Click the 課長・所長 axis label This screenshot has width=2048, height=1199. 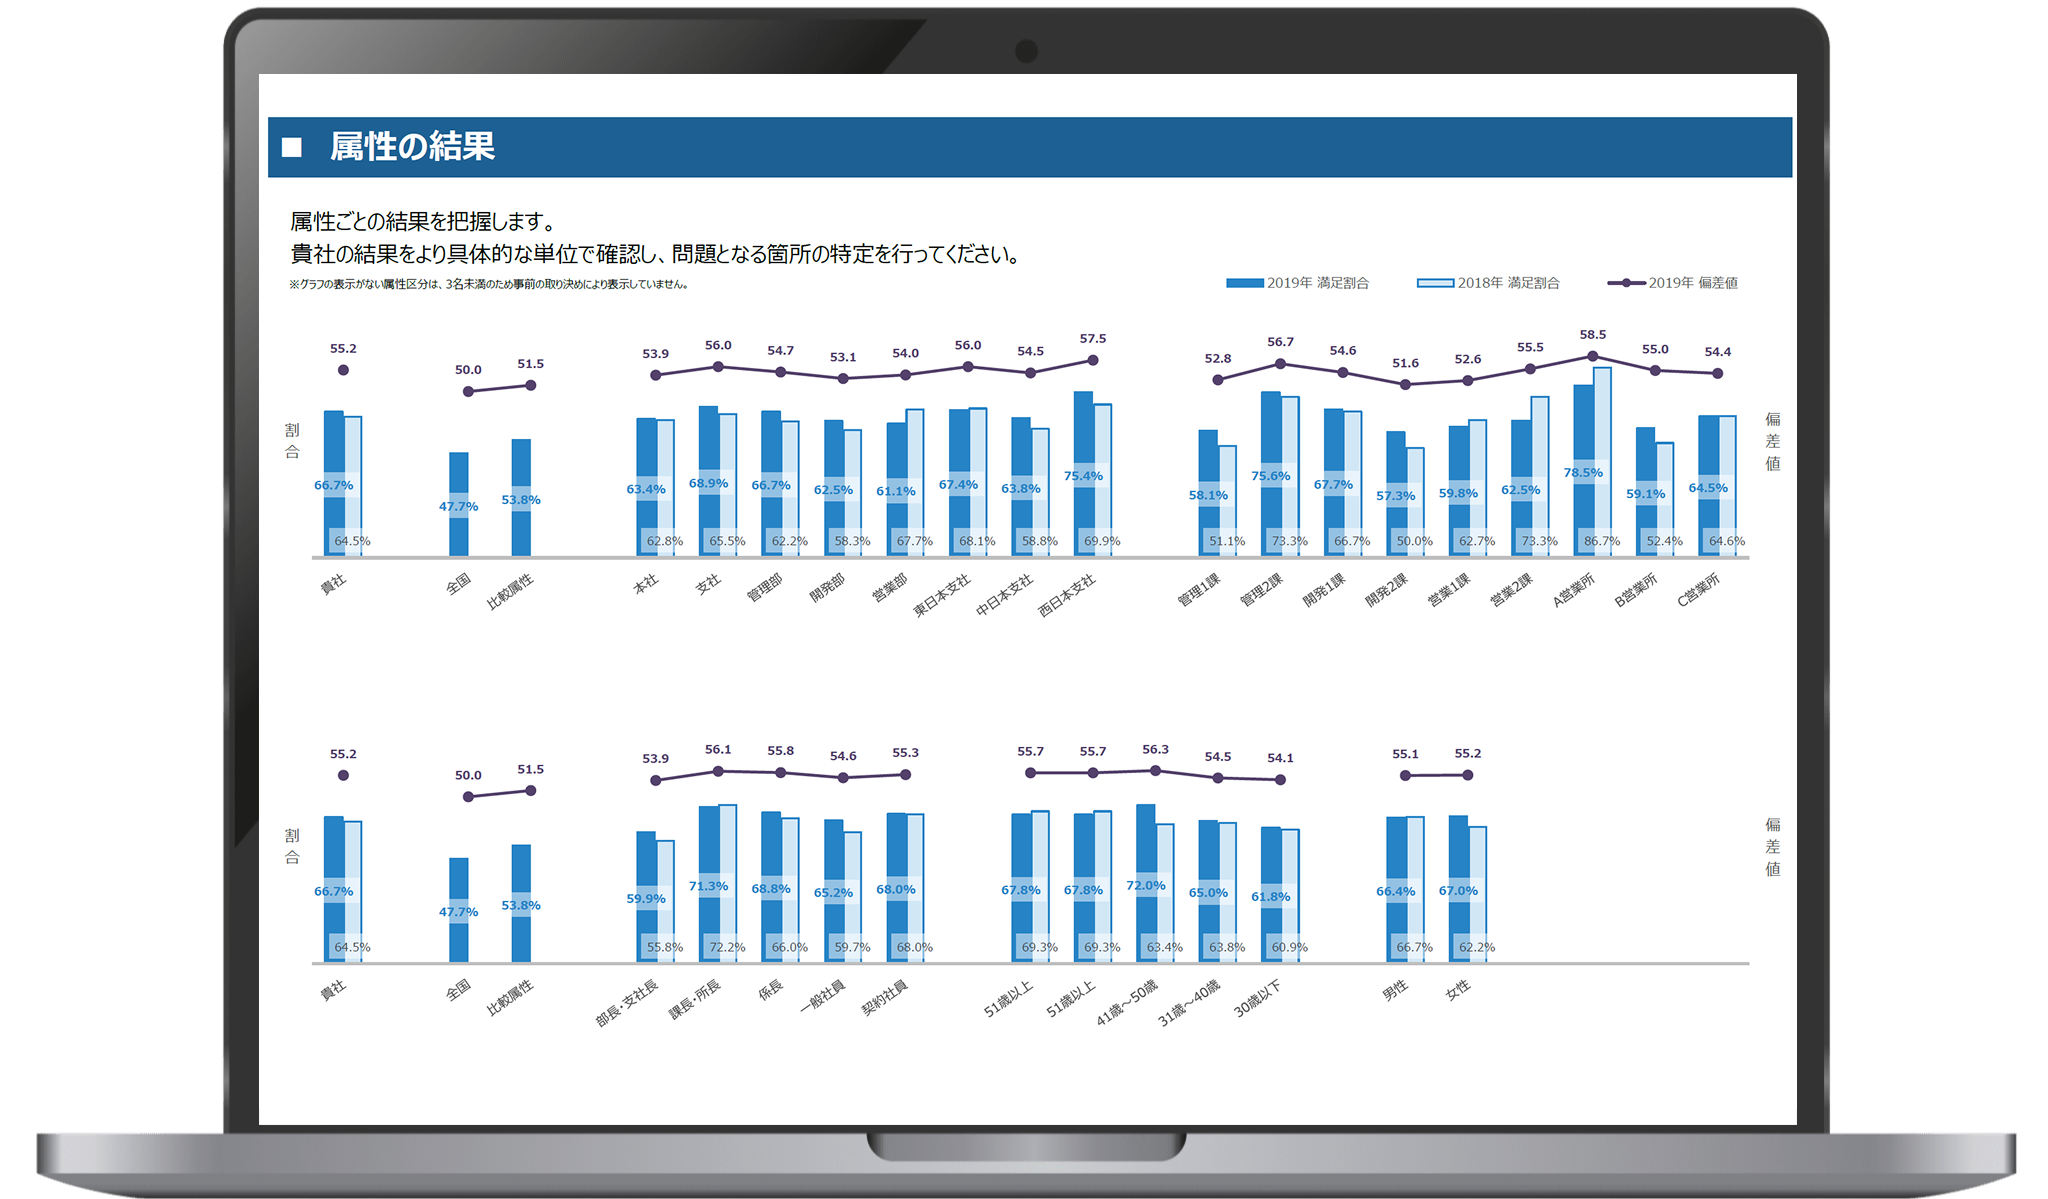694,1000
